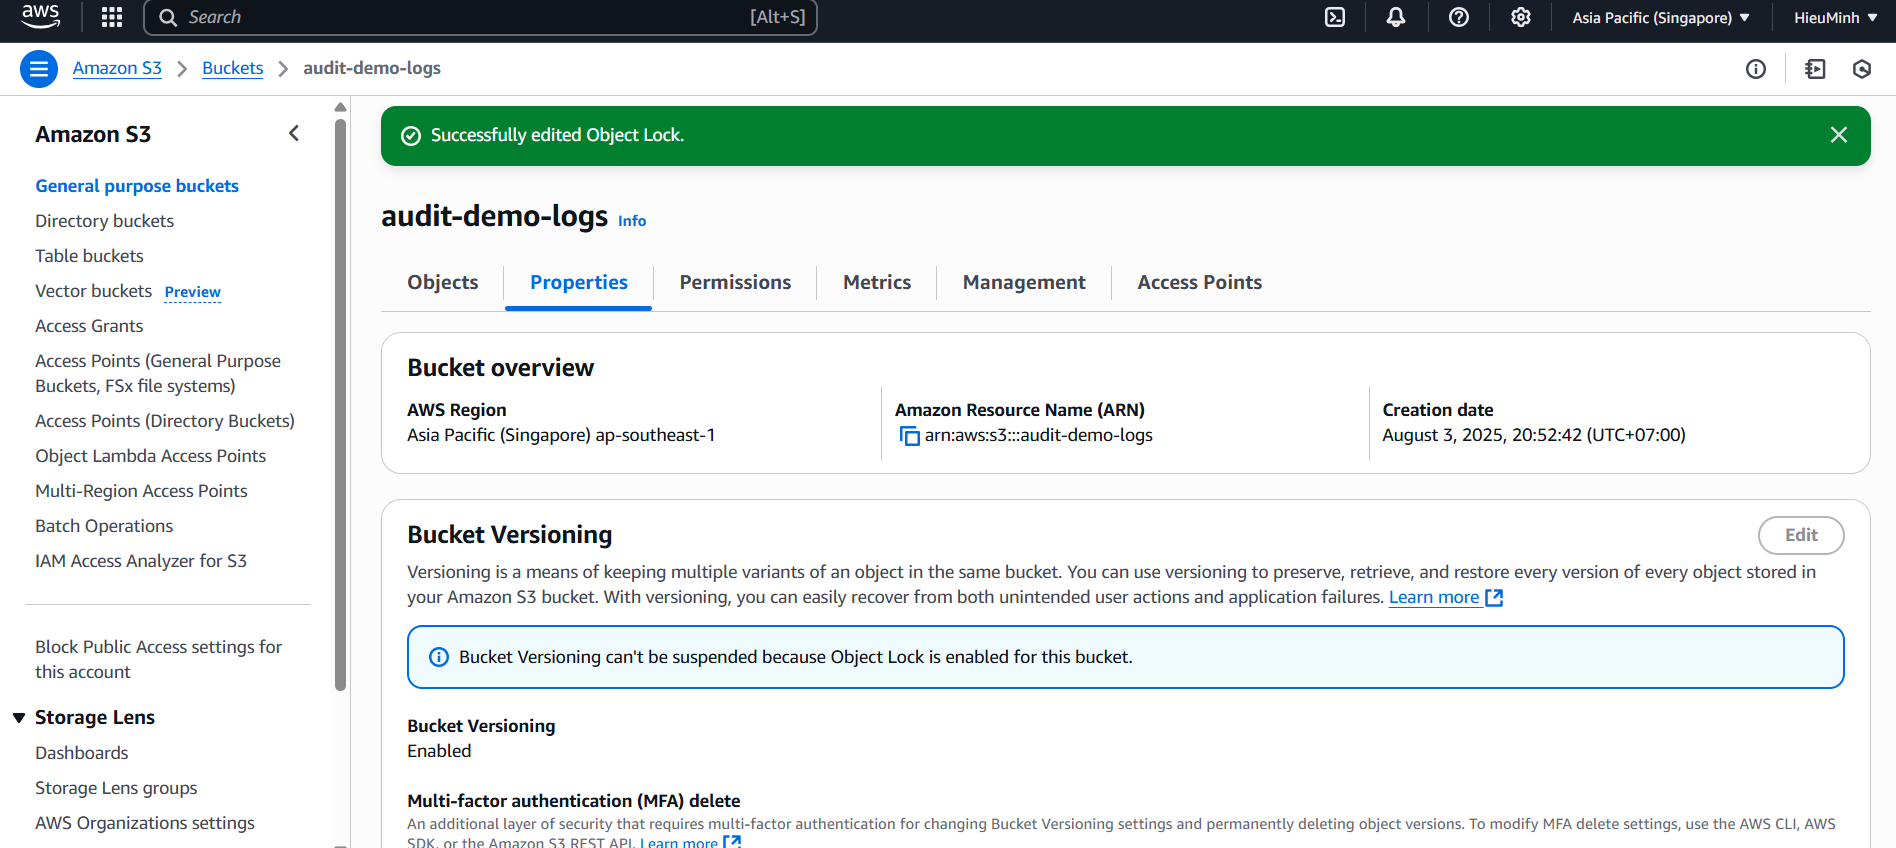Open the Management tab
The height and width of the screenshot is (848, 1896).
tap(1024, 282)
